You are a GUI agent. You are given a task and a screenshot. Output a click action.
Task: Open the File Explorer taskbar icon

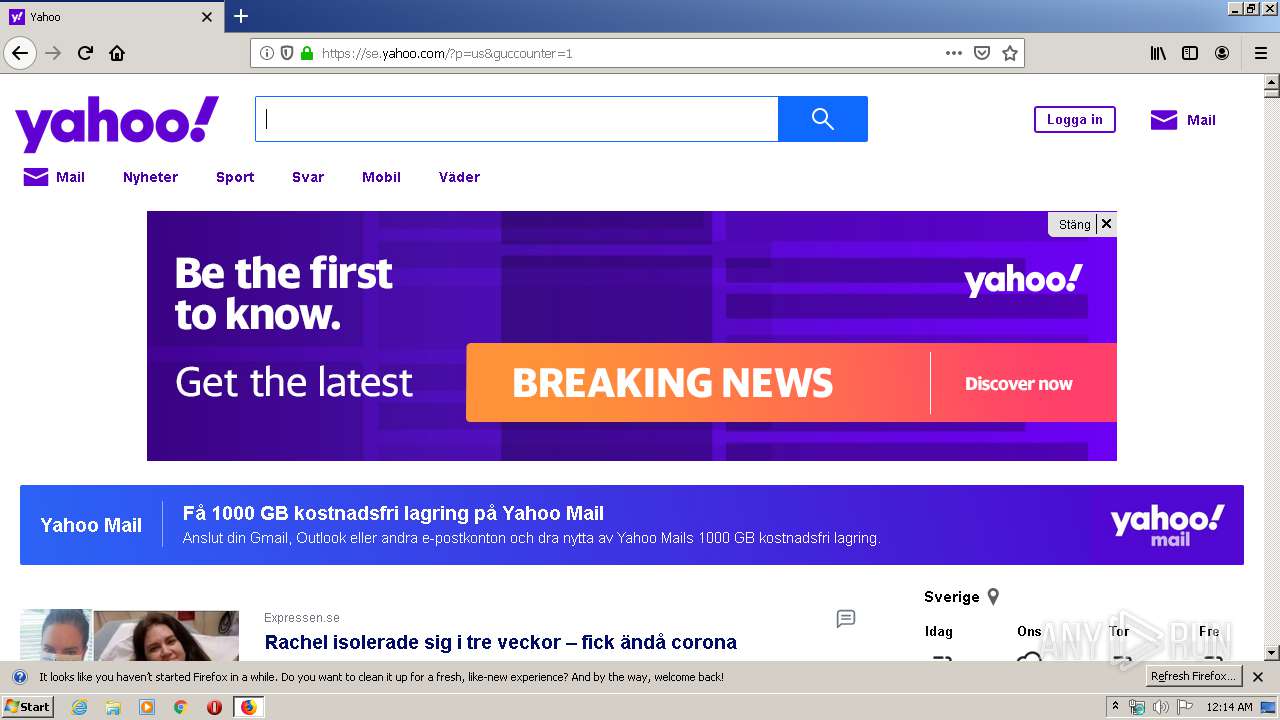[x=113, y=707]
